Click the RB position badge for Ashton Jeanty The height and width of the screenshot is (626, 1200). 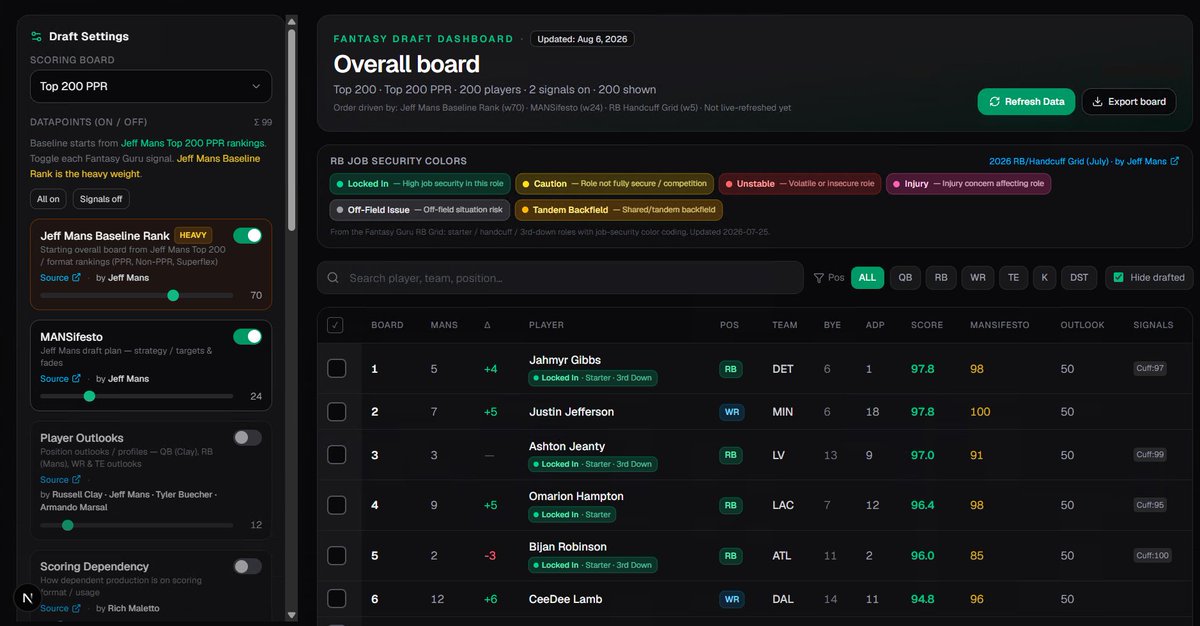pos(731,455)
